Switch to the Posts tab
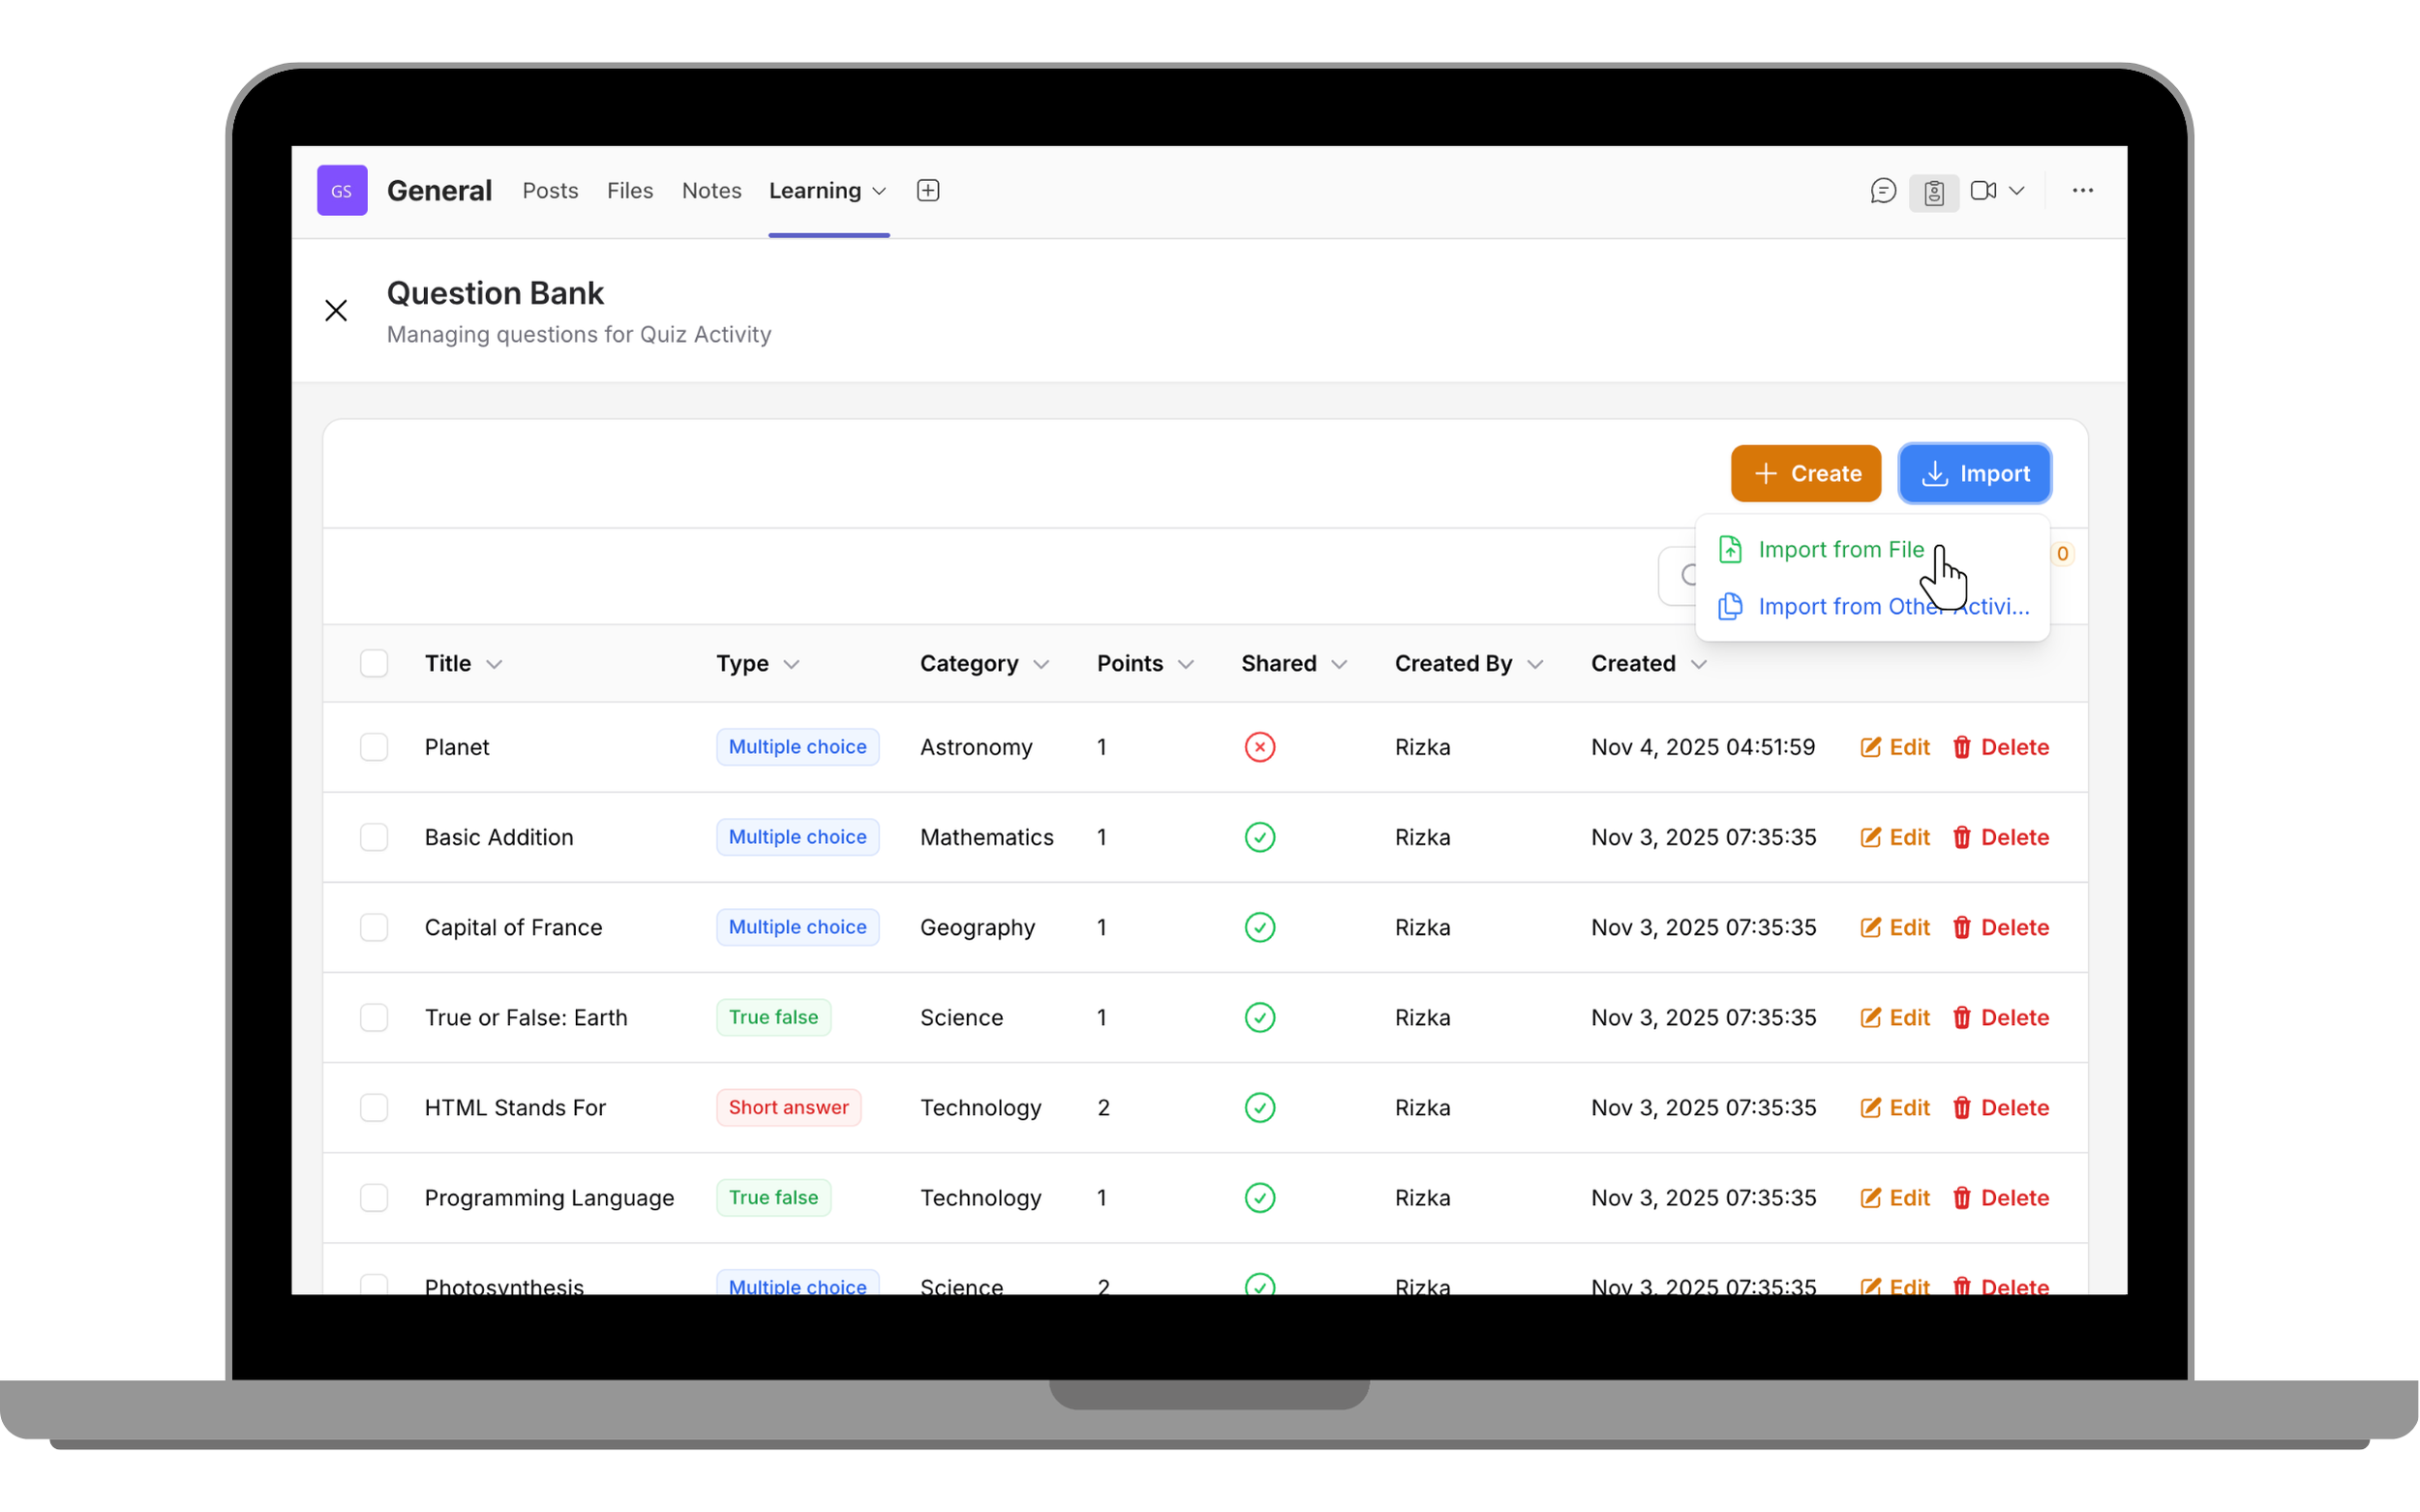Viewport: 2420px width, 1512px height. (550, 190)
